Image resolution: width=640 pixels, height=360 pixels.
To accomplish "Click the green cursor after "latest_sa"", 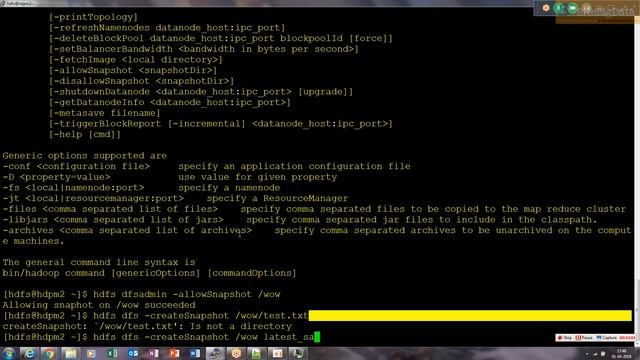I will coord(317,337).
